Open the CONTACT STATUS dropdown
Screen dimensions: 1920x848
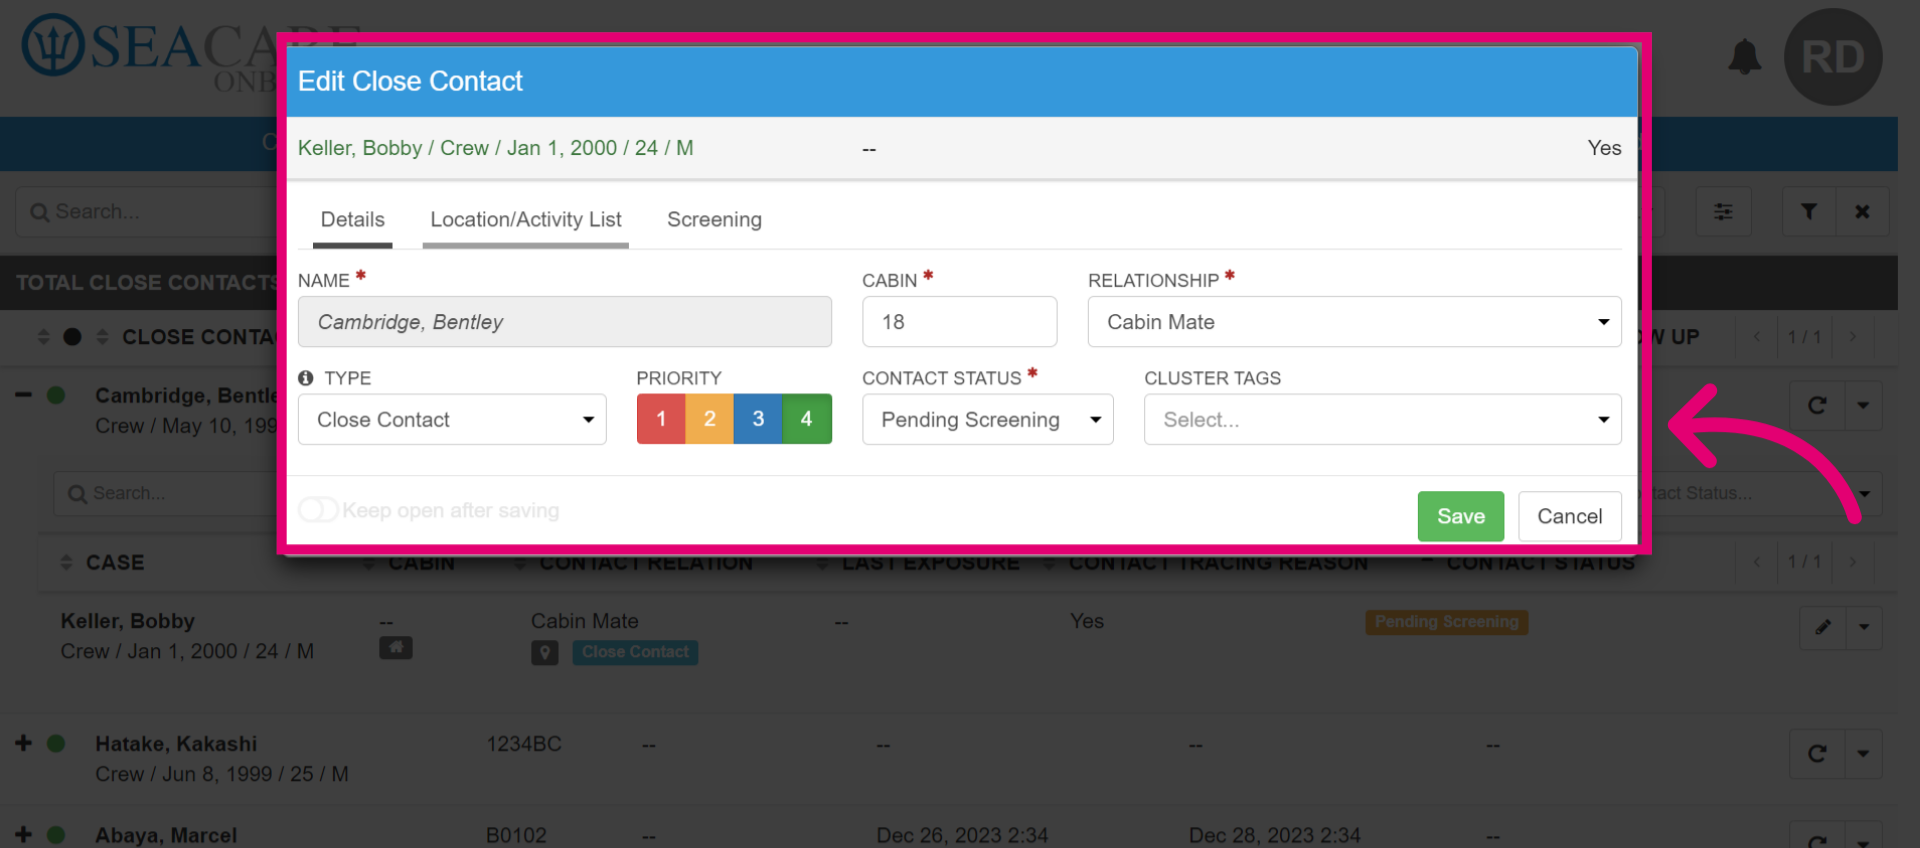pyautogui.click(x=988, y=420)
